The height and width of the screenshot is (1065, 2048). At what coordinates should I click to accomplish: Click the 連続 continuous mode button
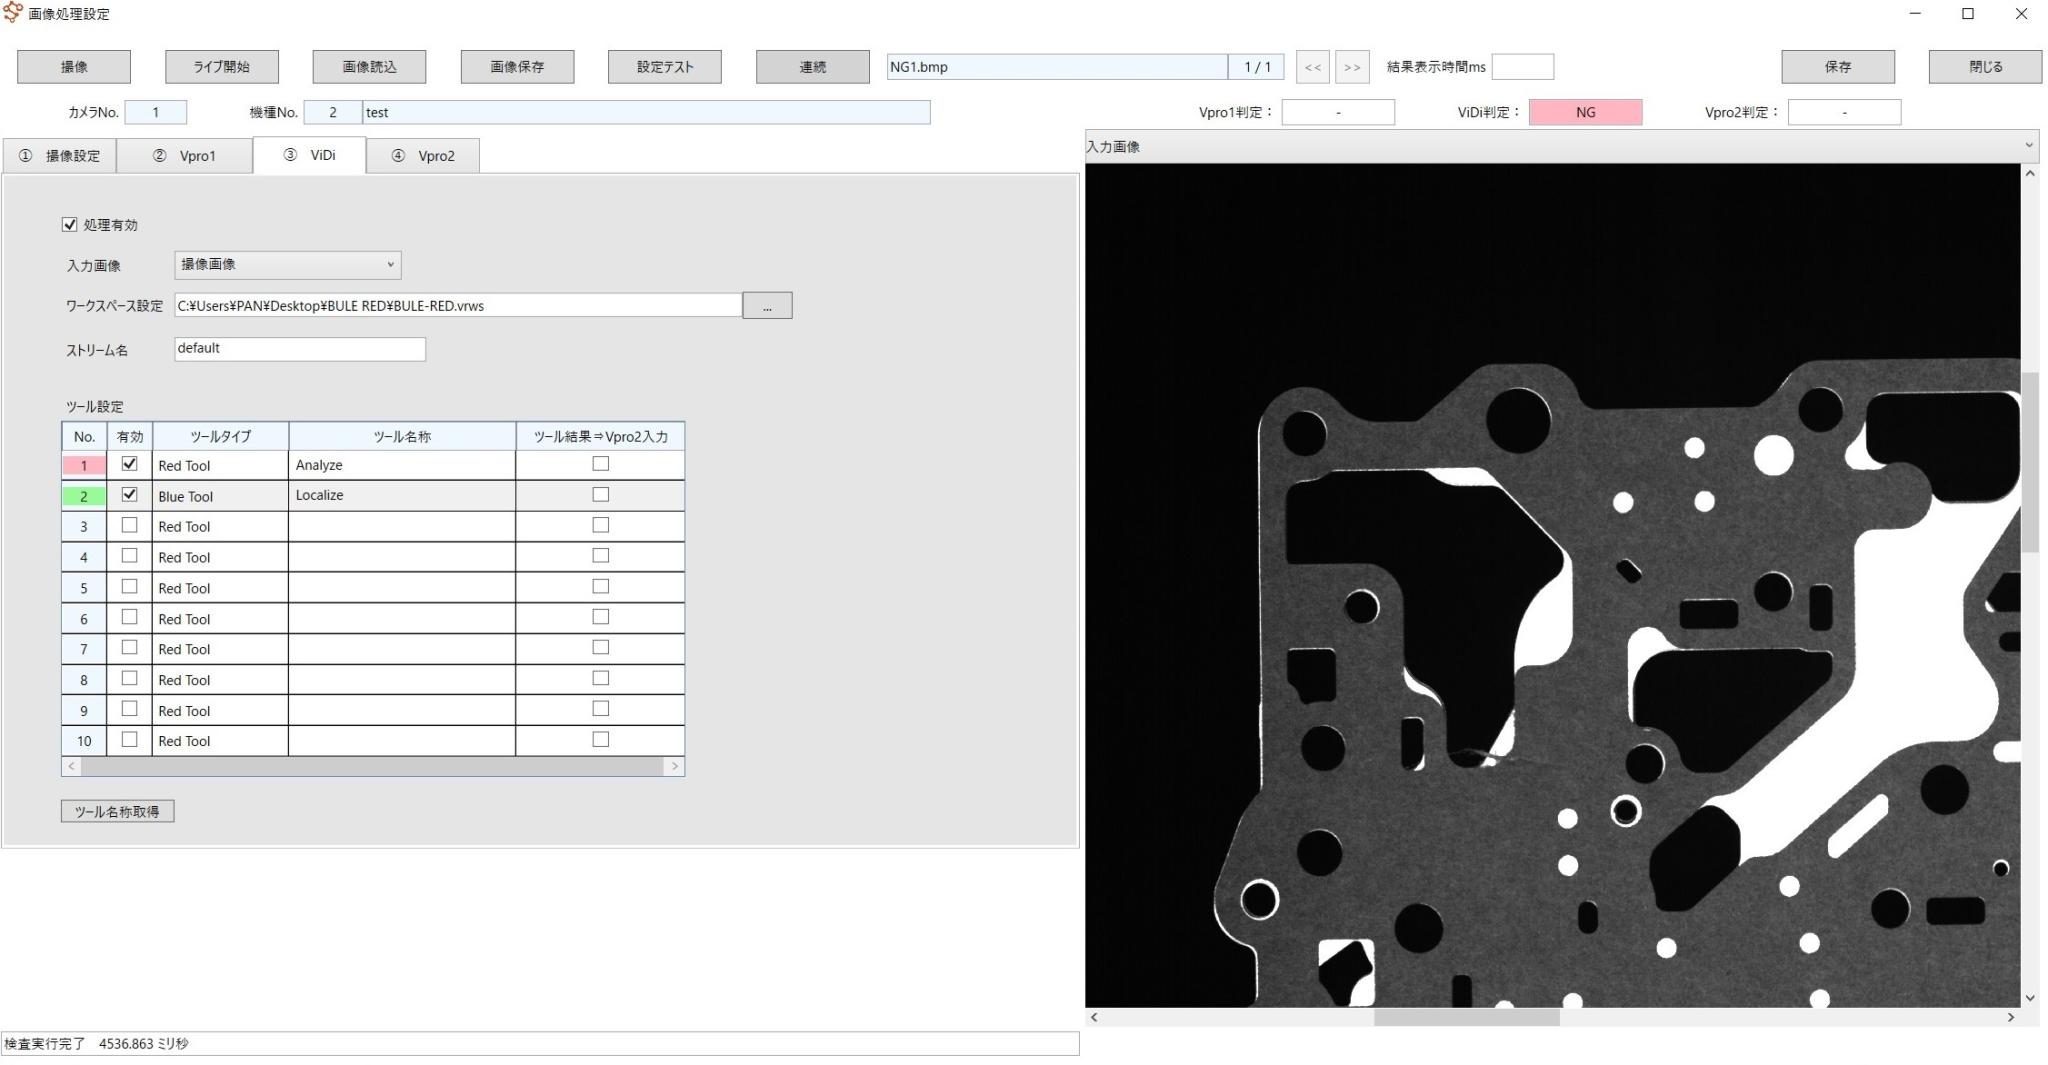[812, 66]
